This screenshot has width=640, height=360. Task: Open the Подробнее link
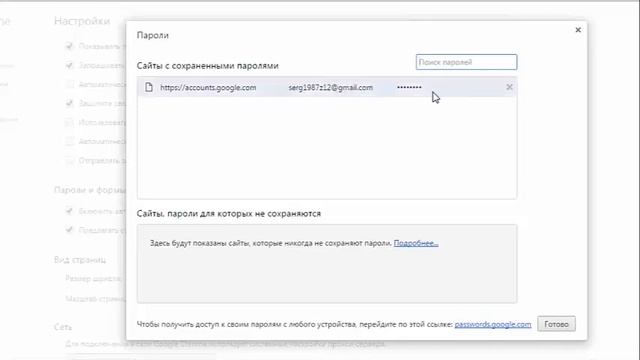(x=416, y=243)
